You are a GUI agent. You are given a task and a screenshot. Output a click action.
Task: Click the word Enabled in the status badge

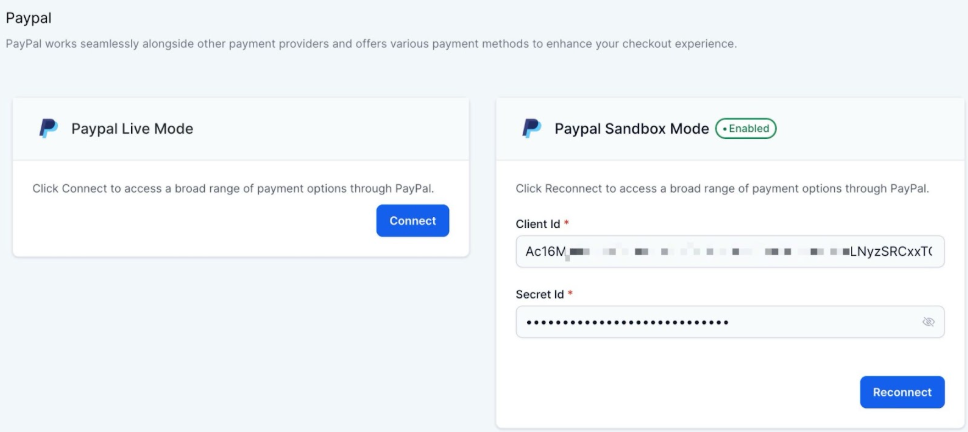pos(750,129)
